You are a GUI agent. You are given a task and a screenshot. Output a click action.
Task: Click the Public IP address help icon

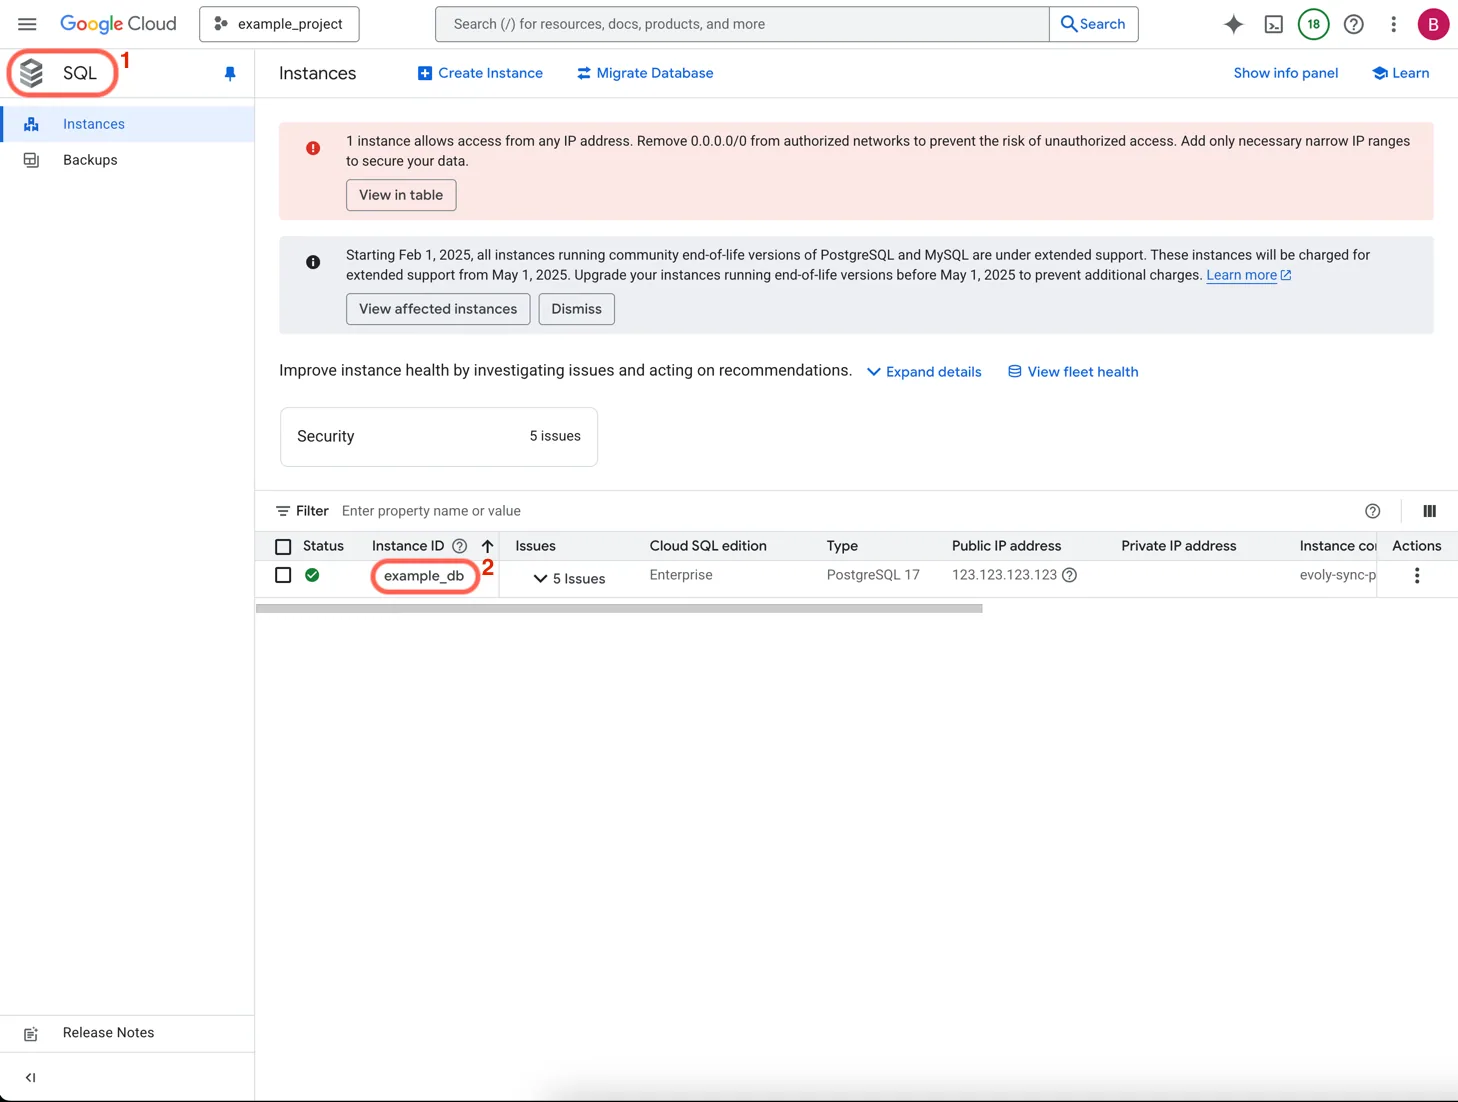[1070, 575]
